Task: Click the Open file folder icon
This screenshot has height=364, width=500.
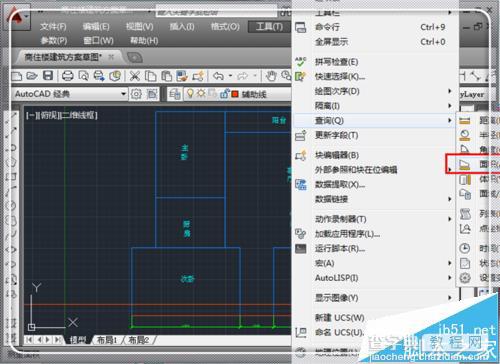Action: [x=32, y=76]
